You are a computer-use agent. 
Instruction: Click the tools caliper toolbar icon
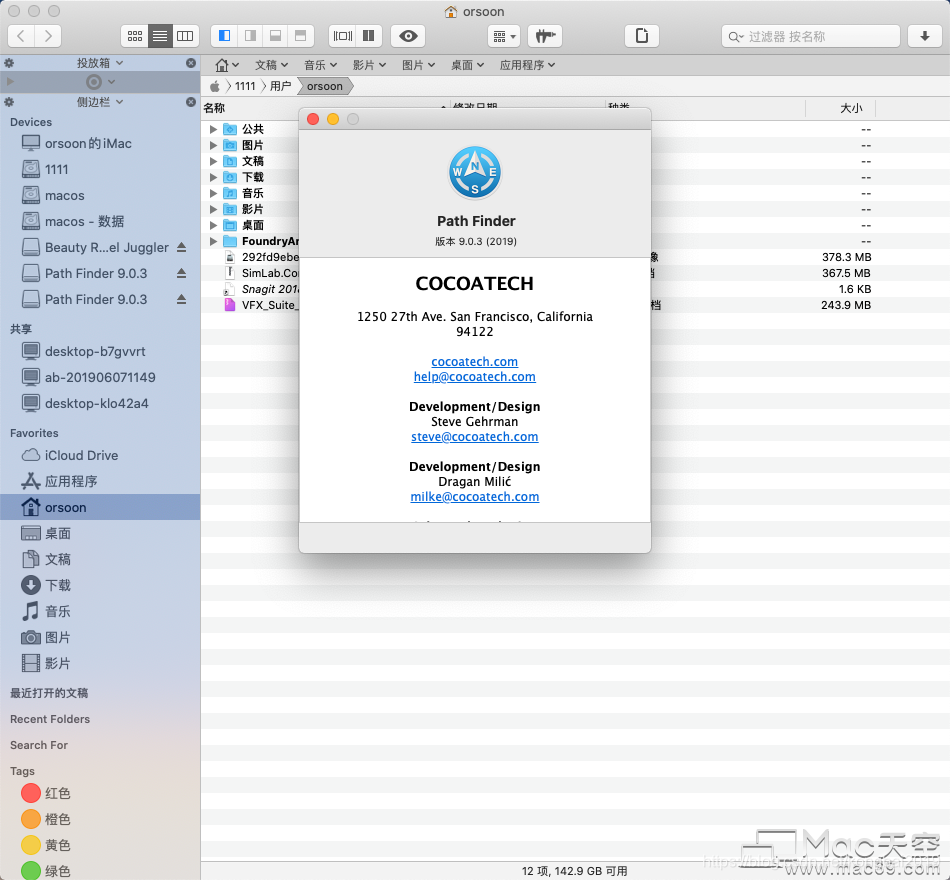(x=545, y=36)
